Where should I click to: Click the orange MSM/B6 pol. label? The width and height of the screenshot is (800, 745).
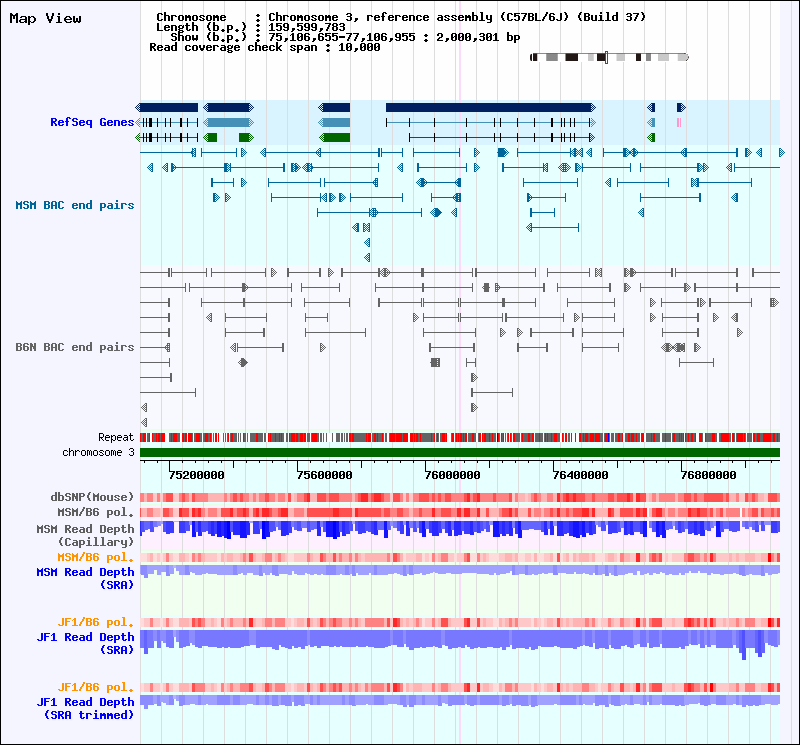click(x=95, y=557)
